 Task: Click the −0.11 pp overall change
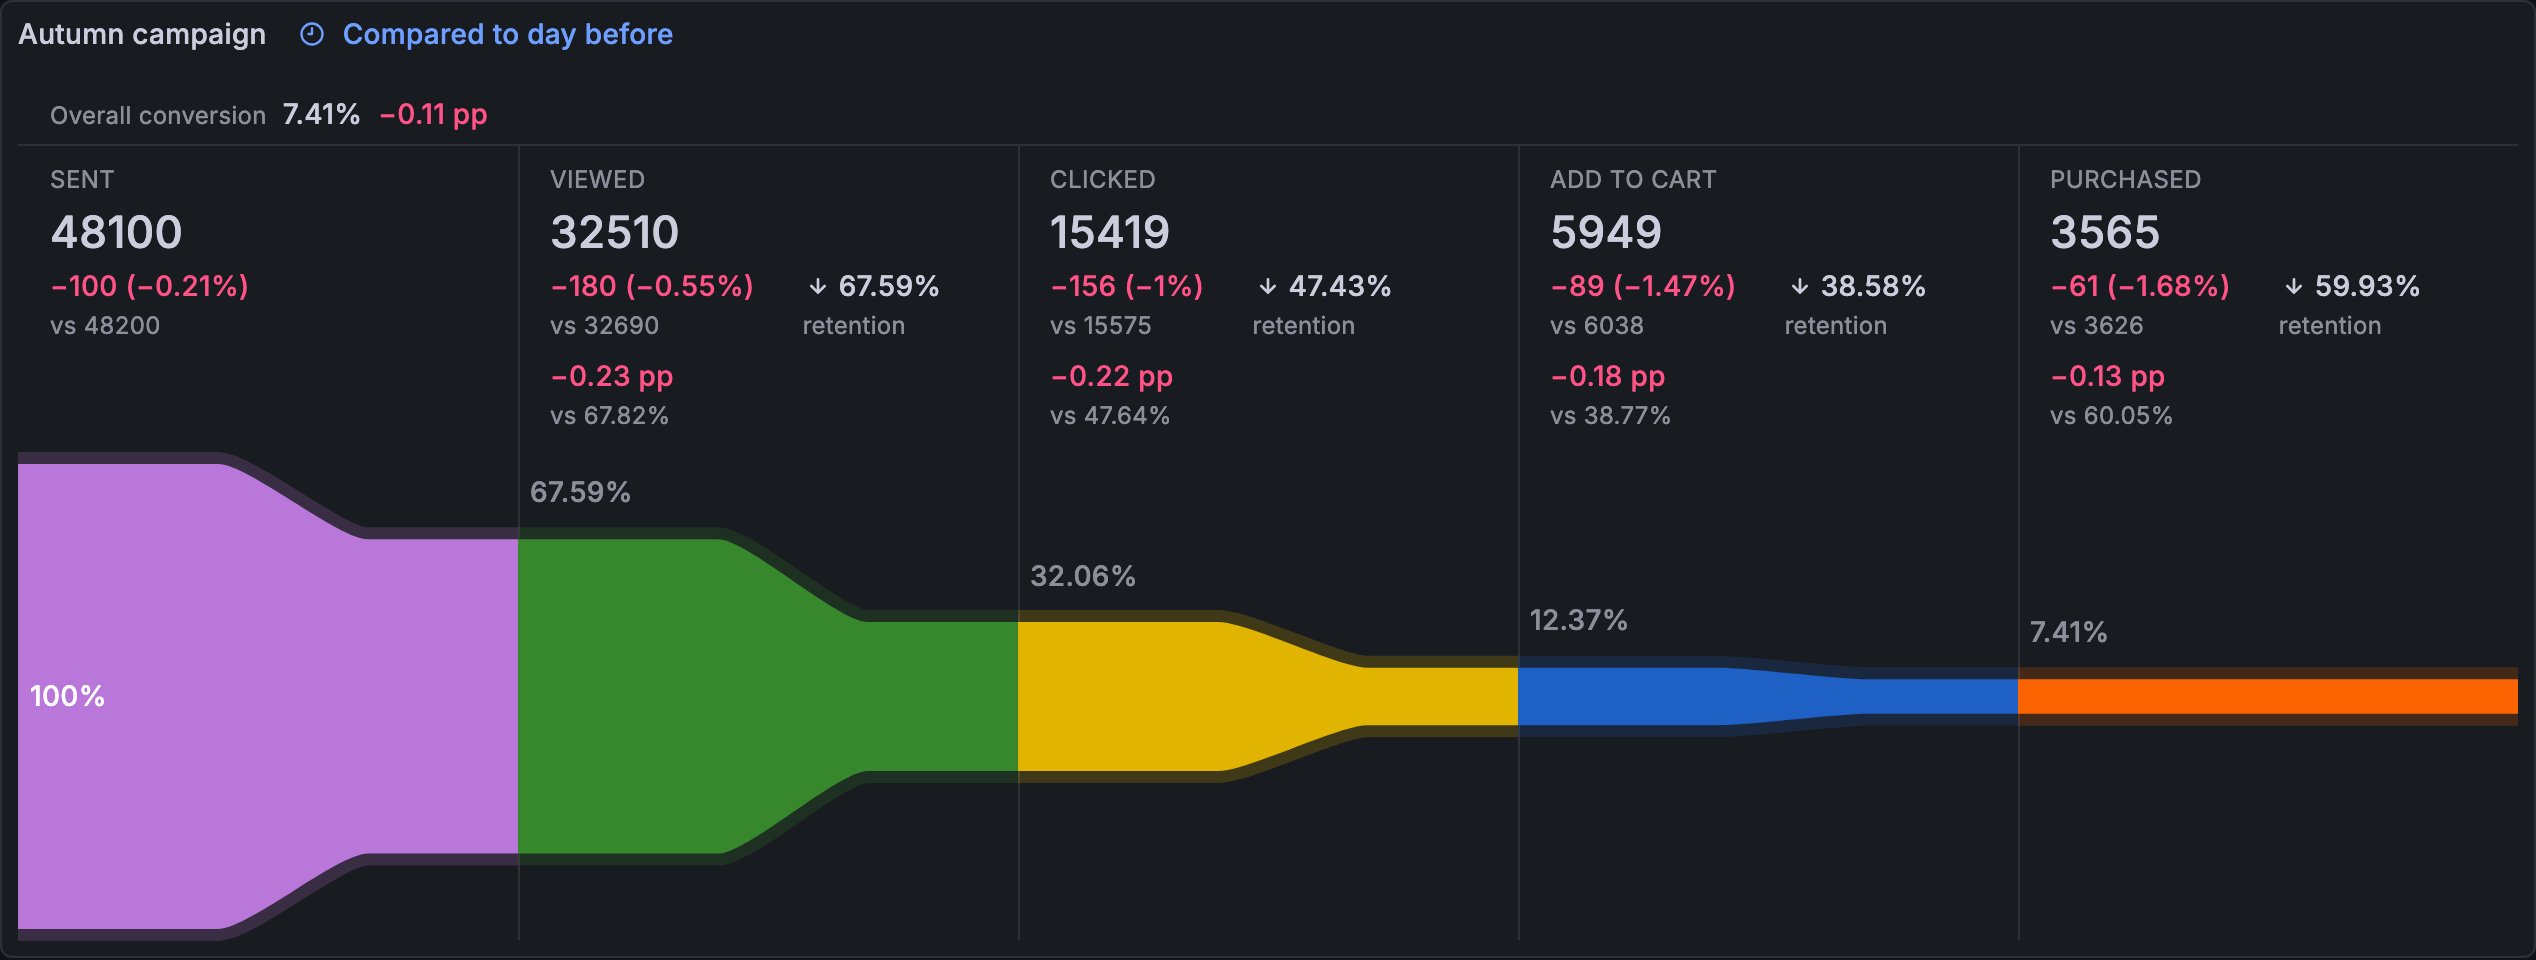point(434,115)
